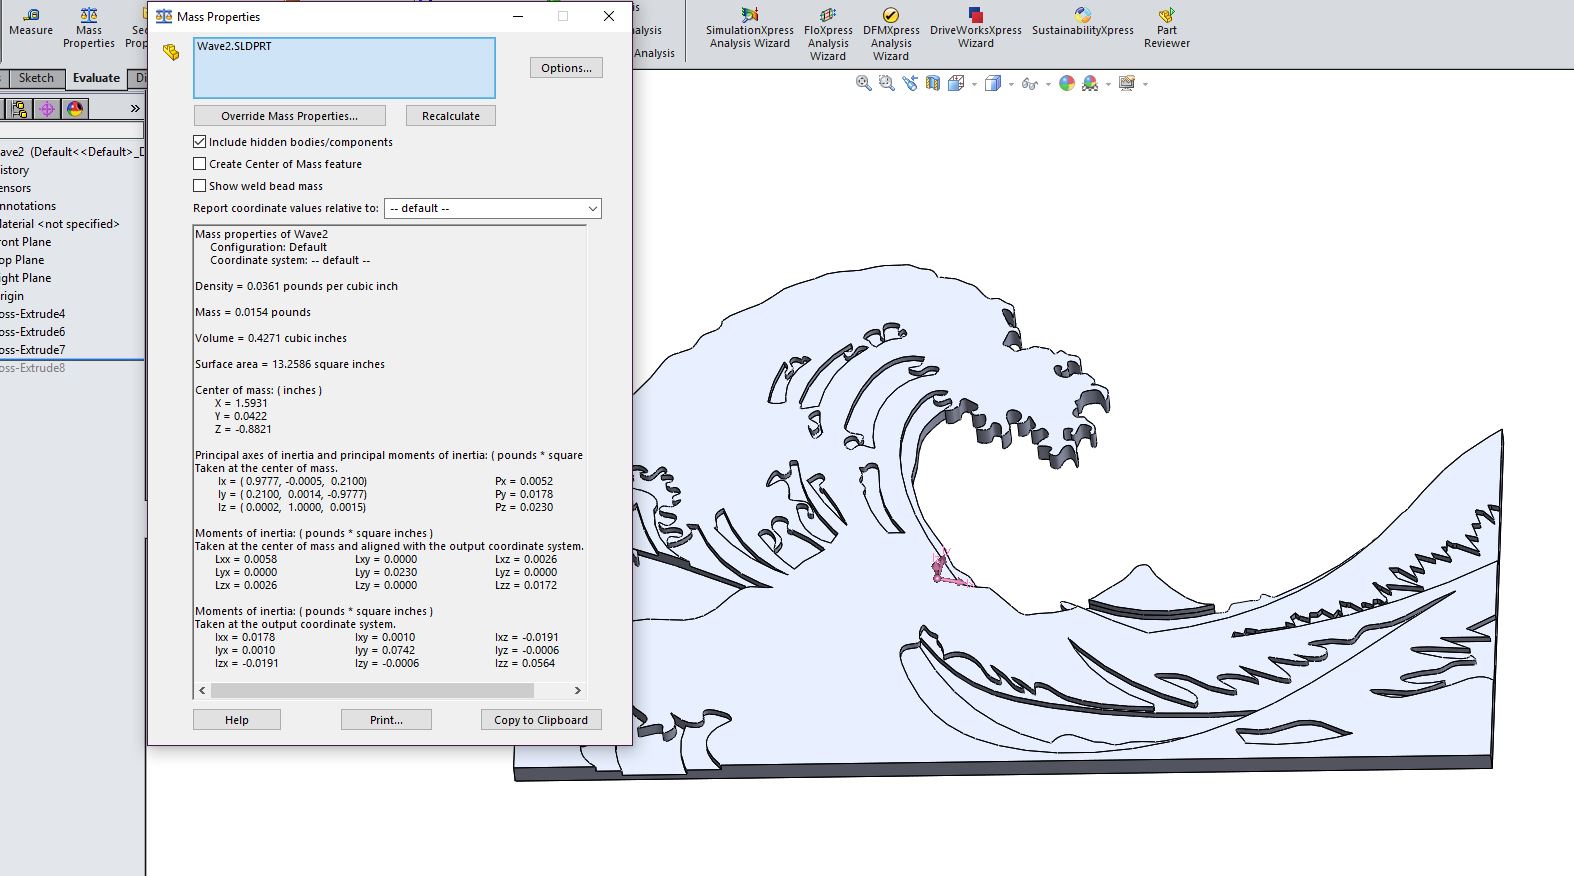
Task: Click Help button in dialog
Action: [x=237, y=720]
